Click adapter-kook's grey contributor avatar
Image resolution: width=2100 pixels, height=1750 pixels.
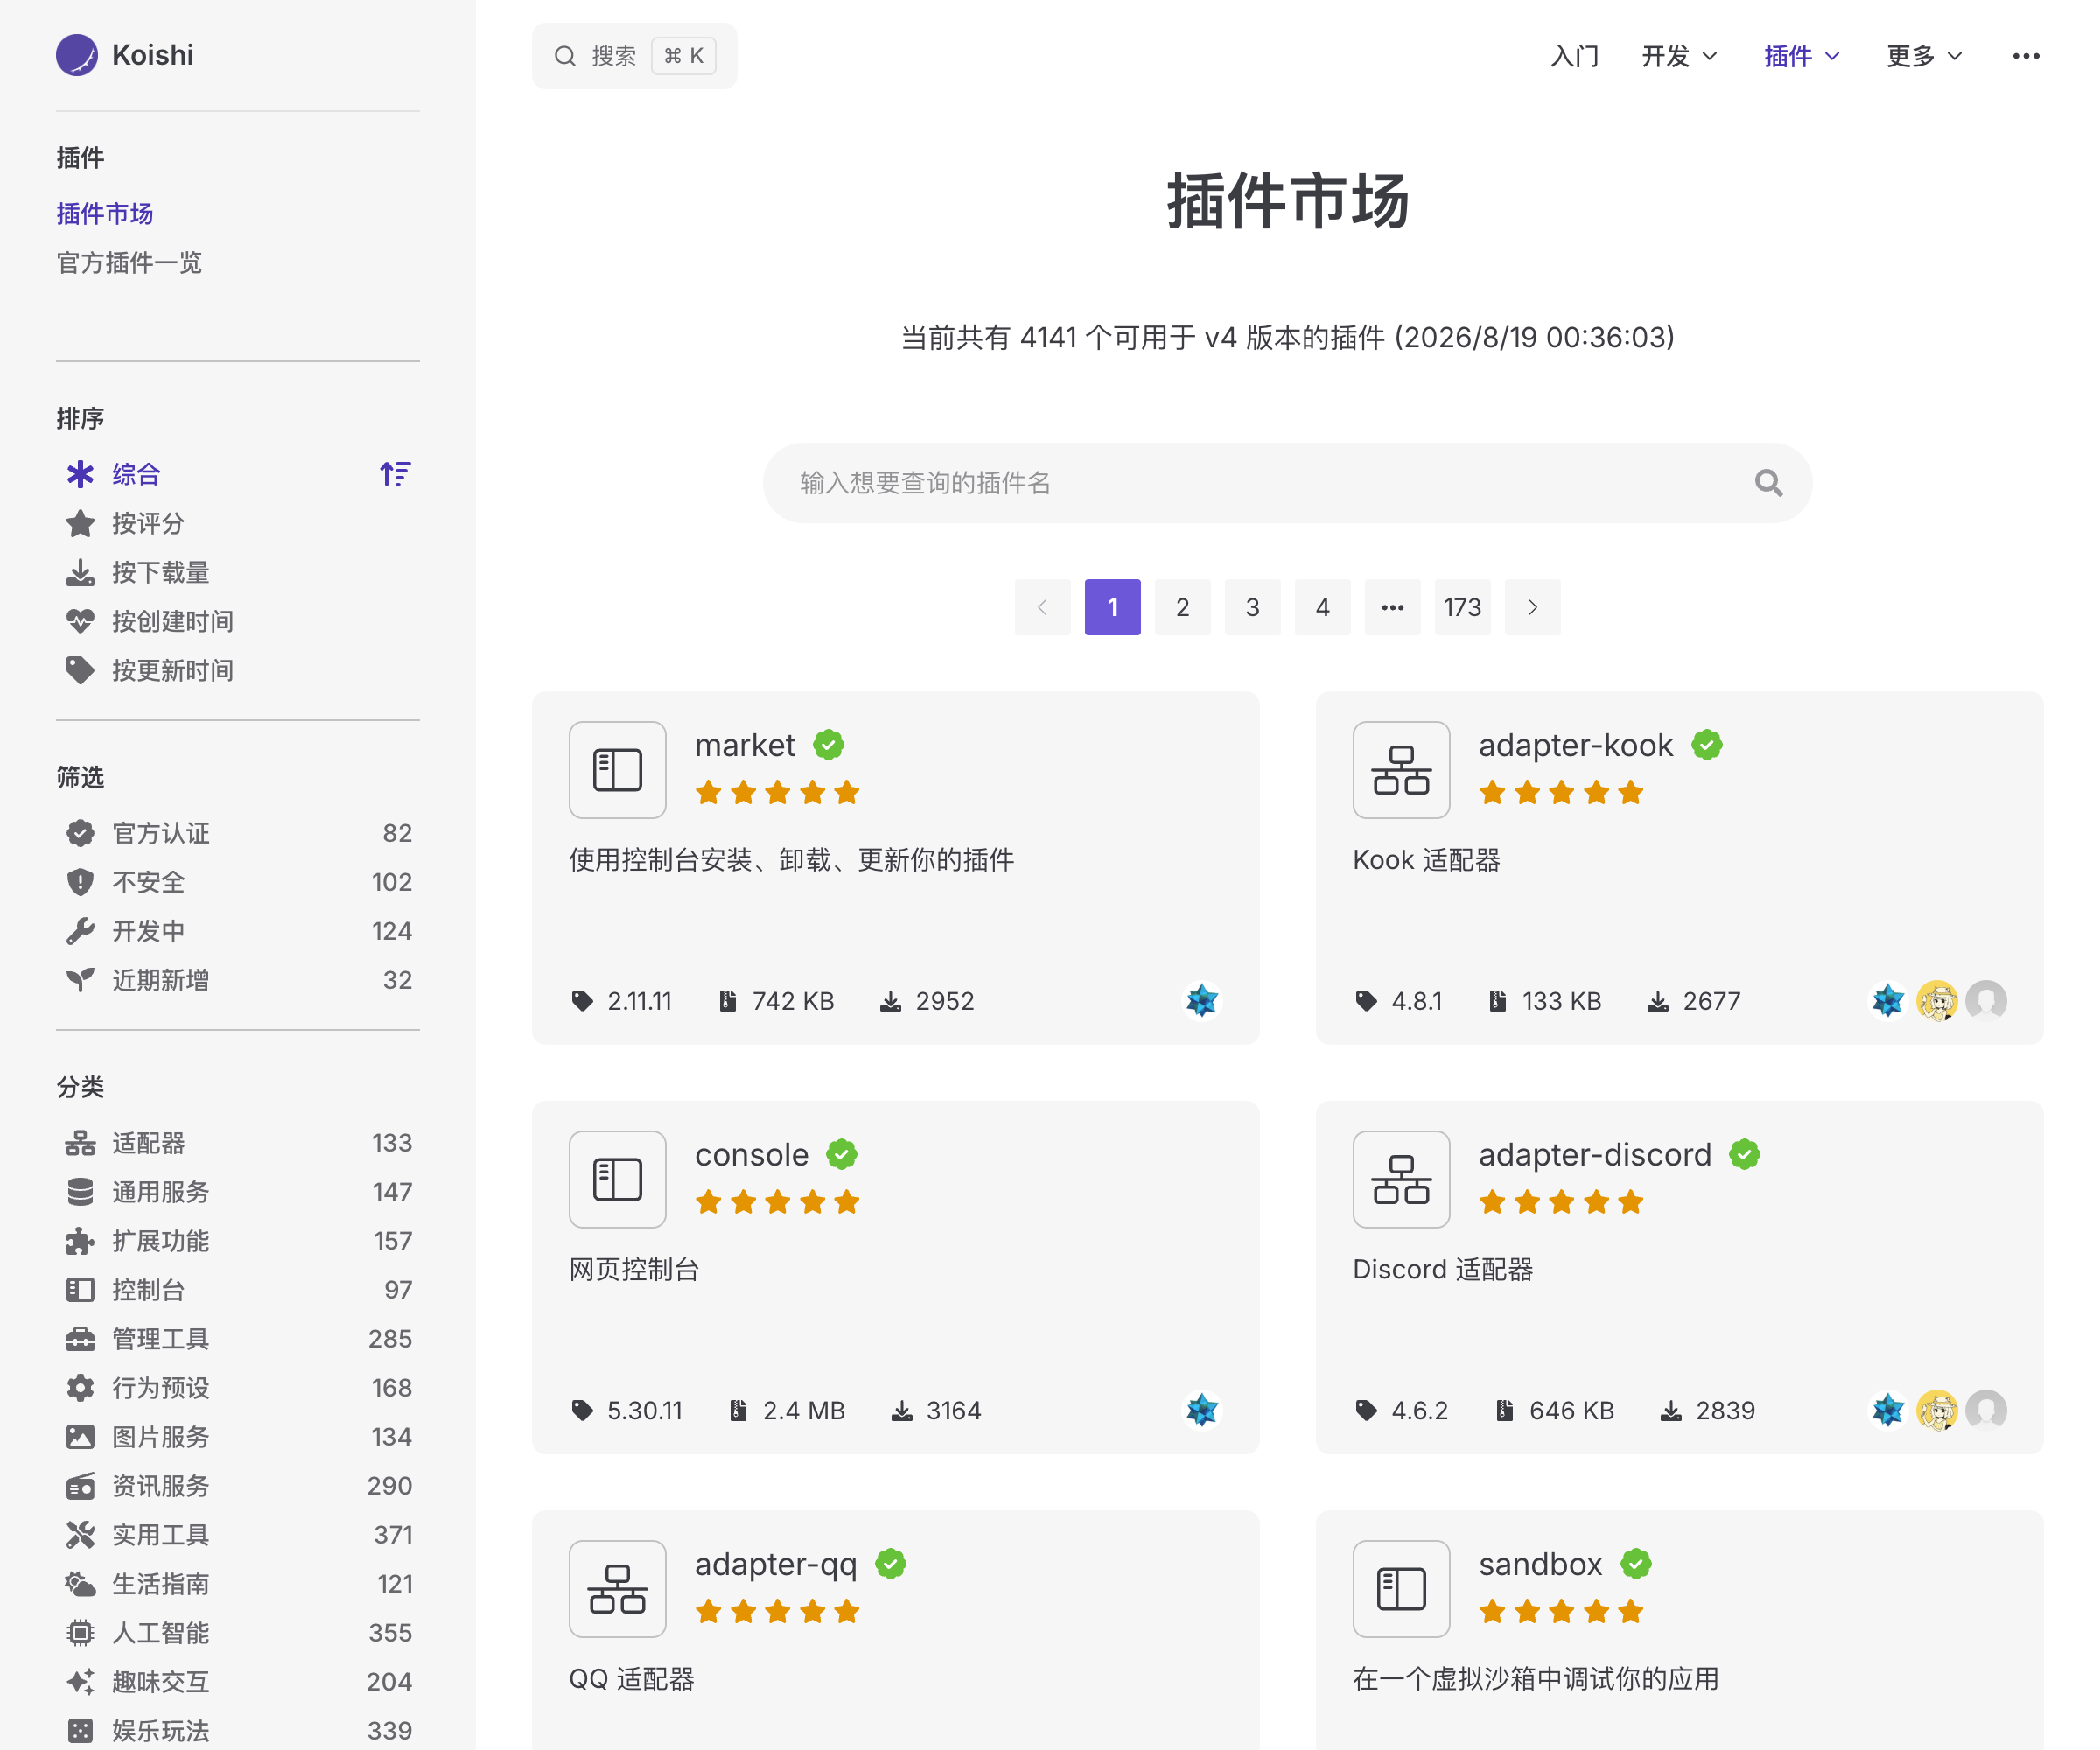(1986, 1000)
